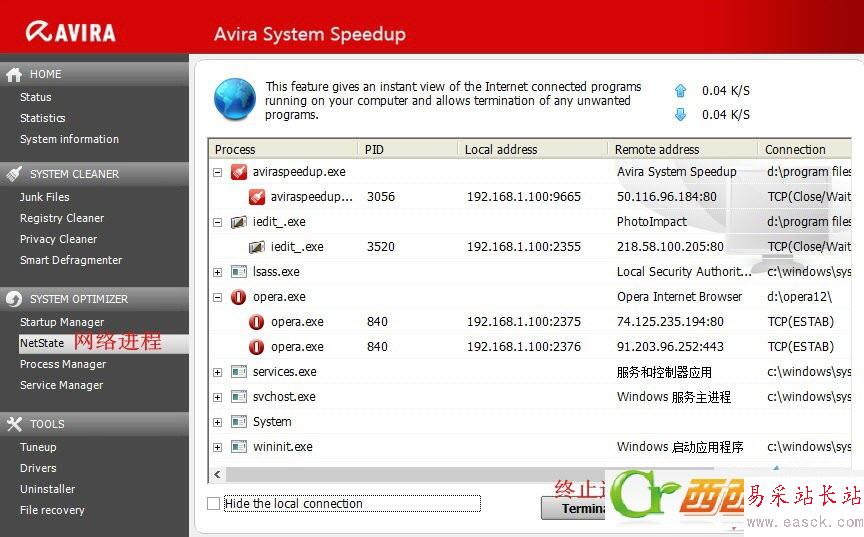Viewport: 864px width, 537px height.
Task: Click the svchost.exe process icon
Action: 239,397
